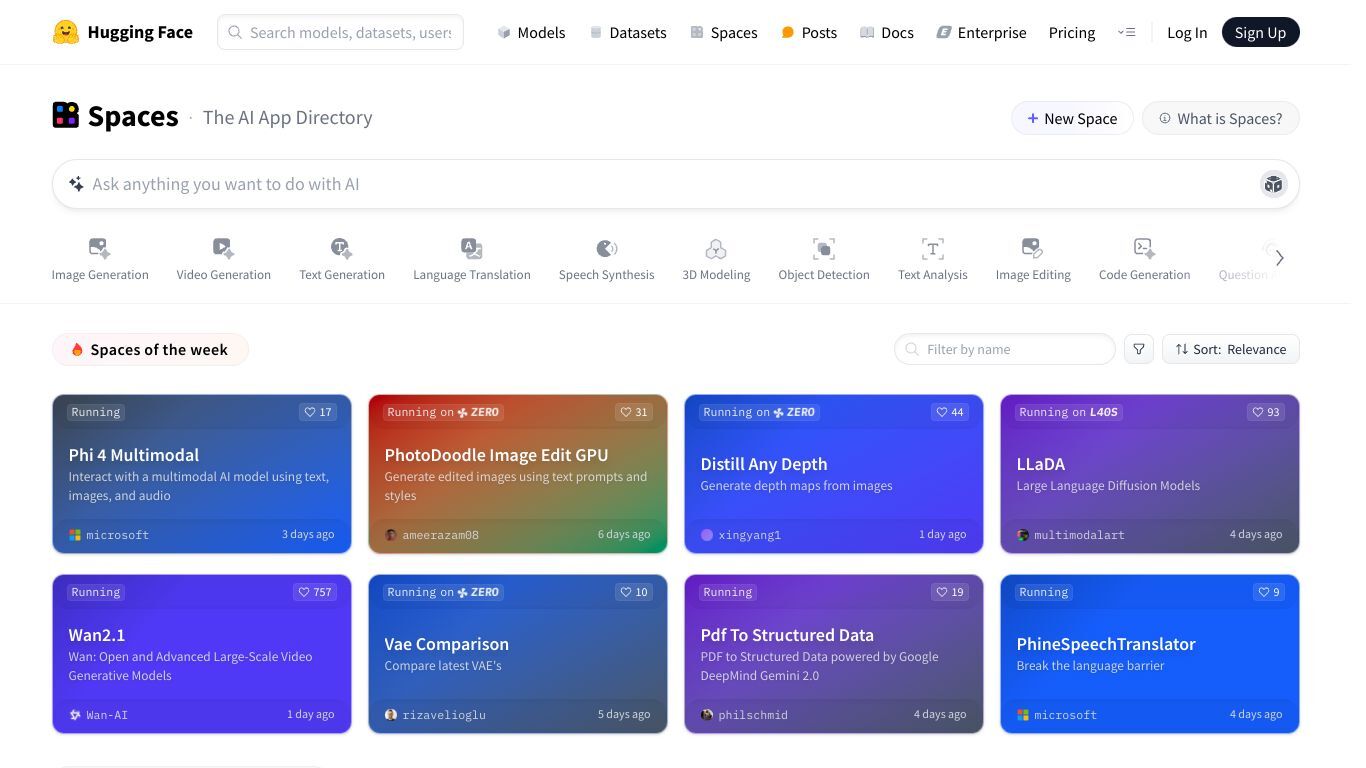The width and height of the screenshot is (1366, 768).
Task: Click author name philschmid
Action: coord(753,715)
